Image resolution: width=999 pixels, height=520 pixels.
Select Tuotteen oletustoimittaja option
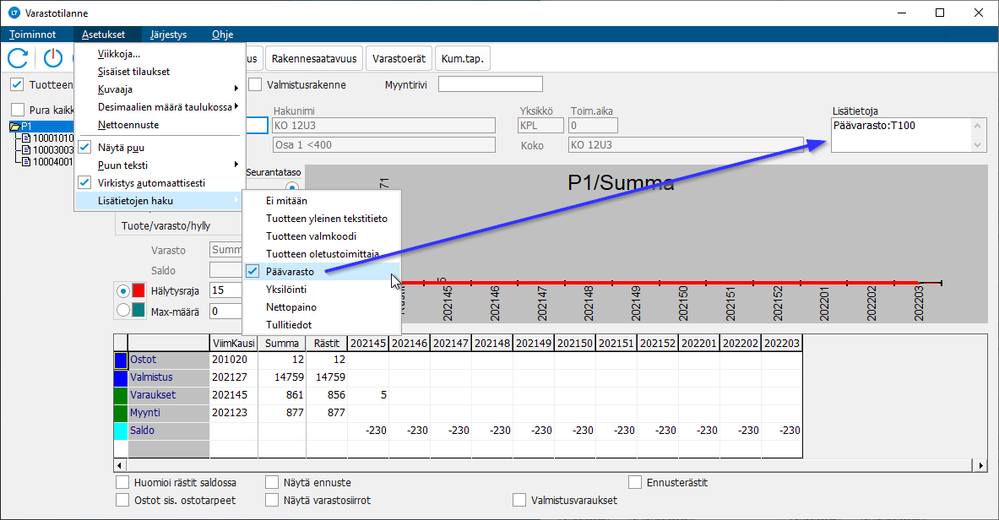[322, 254]
